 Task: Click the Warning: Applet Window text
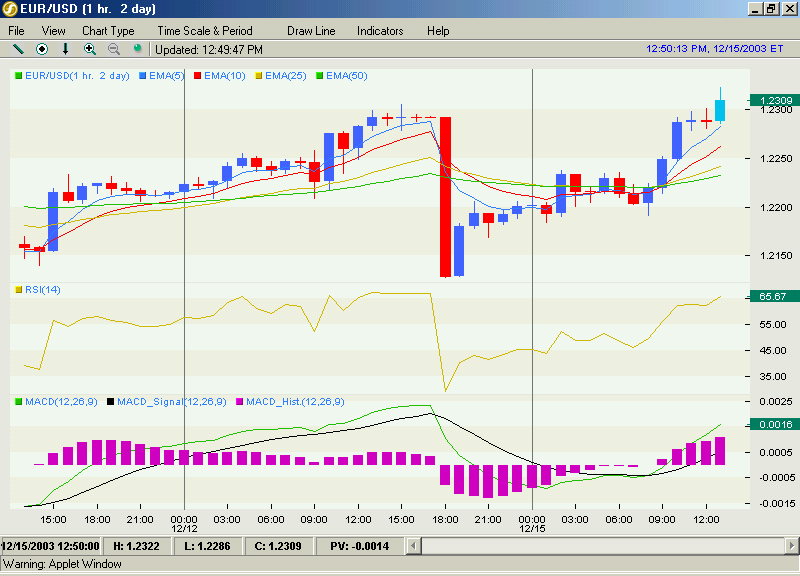[62, 564]
